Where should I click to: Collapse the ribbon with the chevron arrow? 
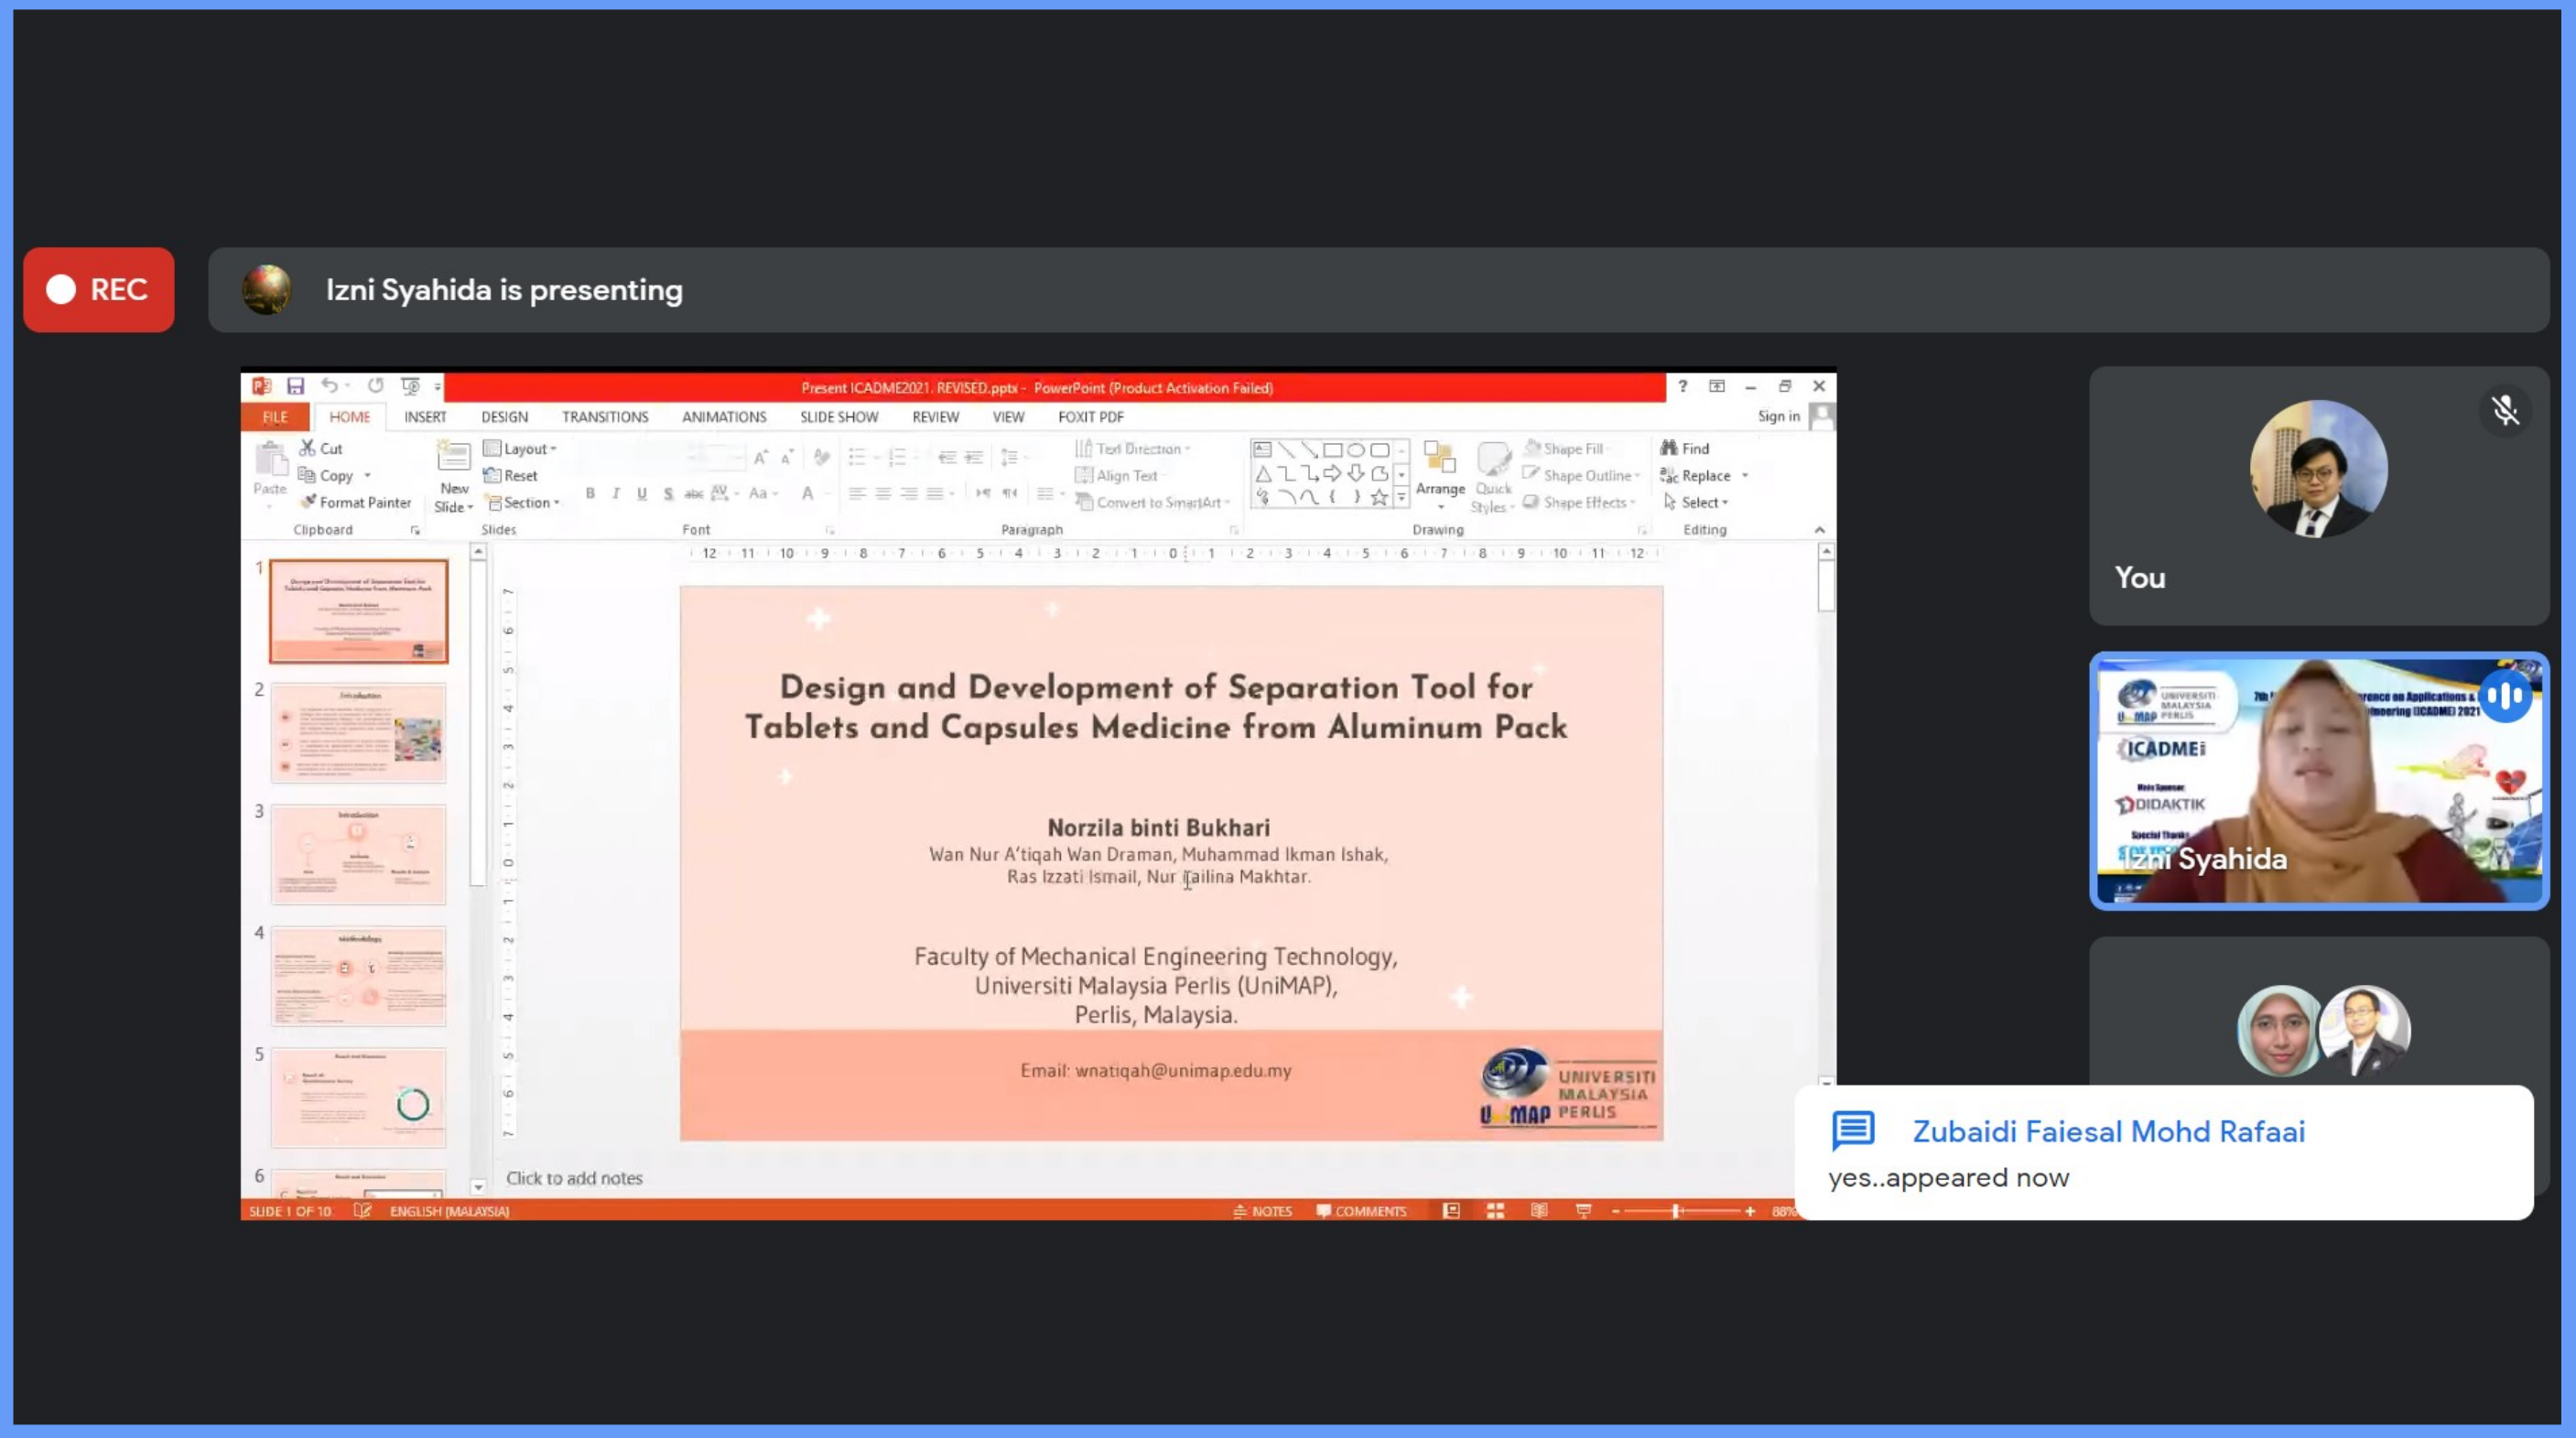click(x=1819, y=530)
